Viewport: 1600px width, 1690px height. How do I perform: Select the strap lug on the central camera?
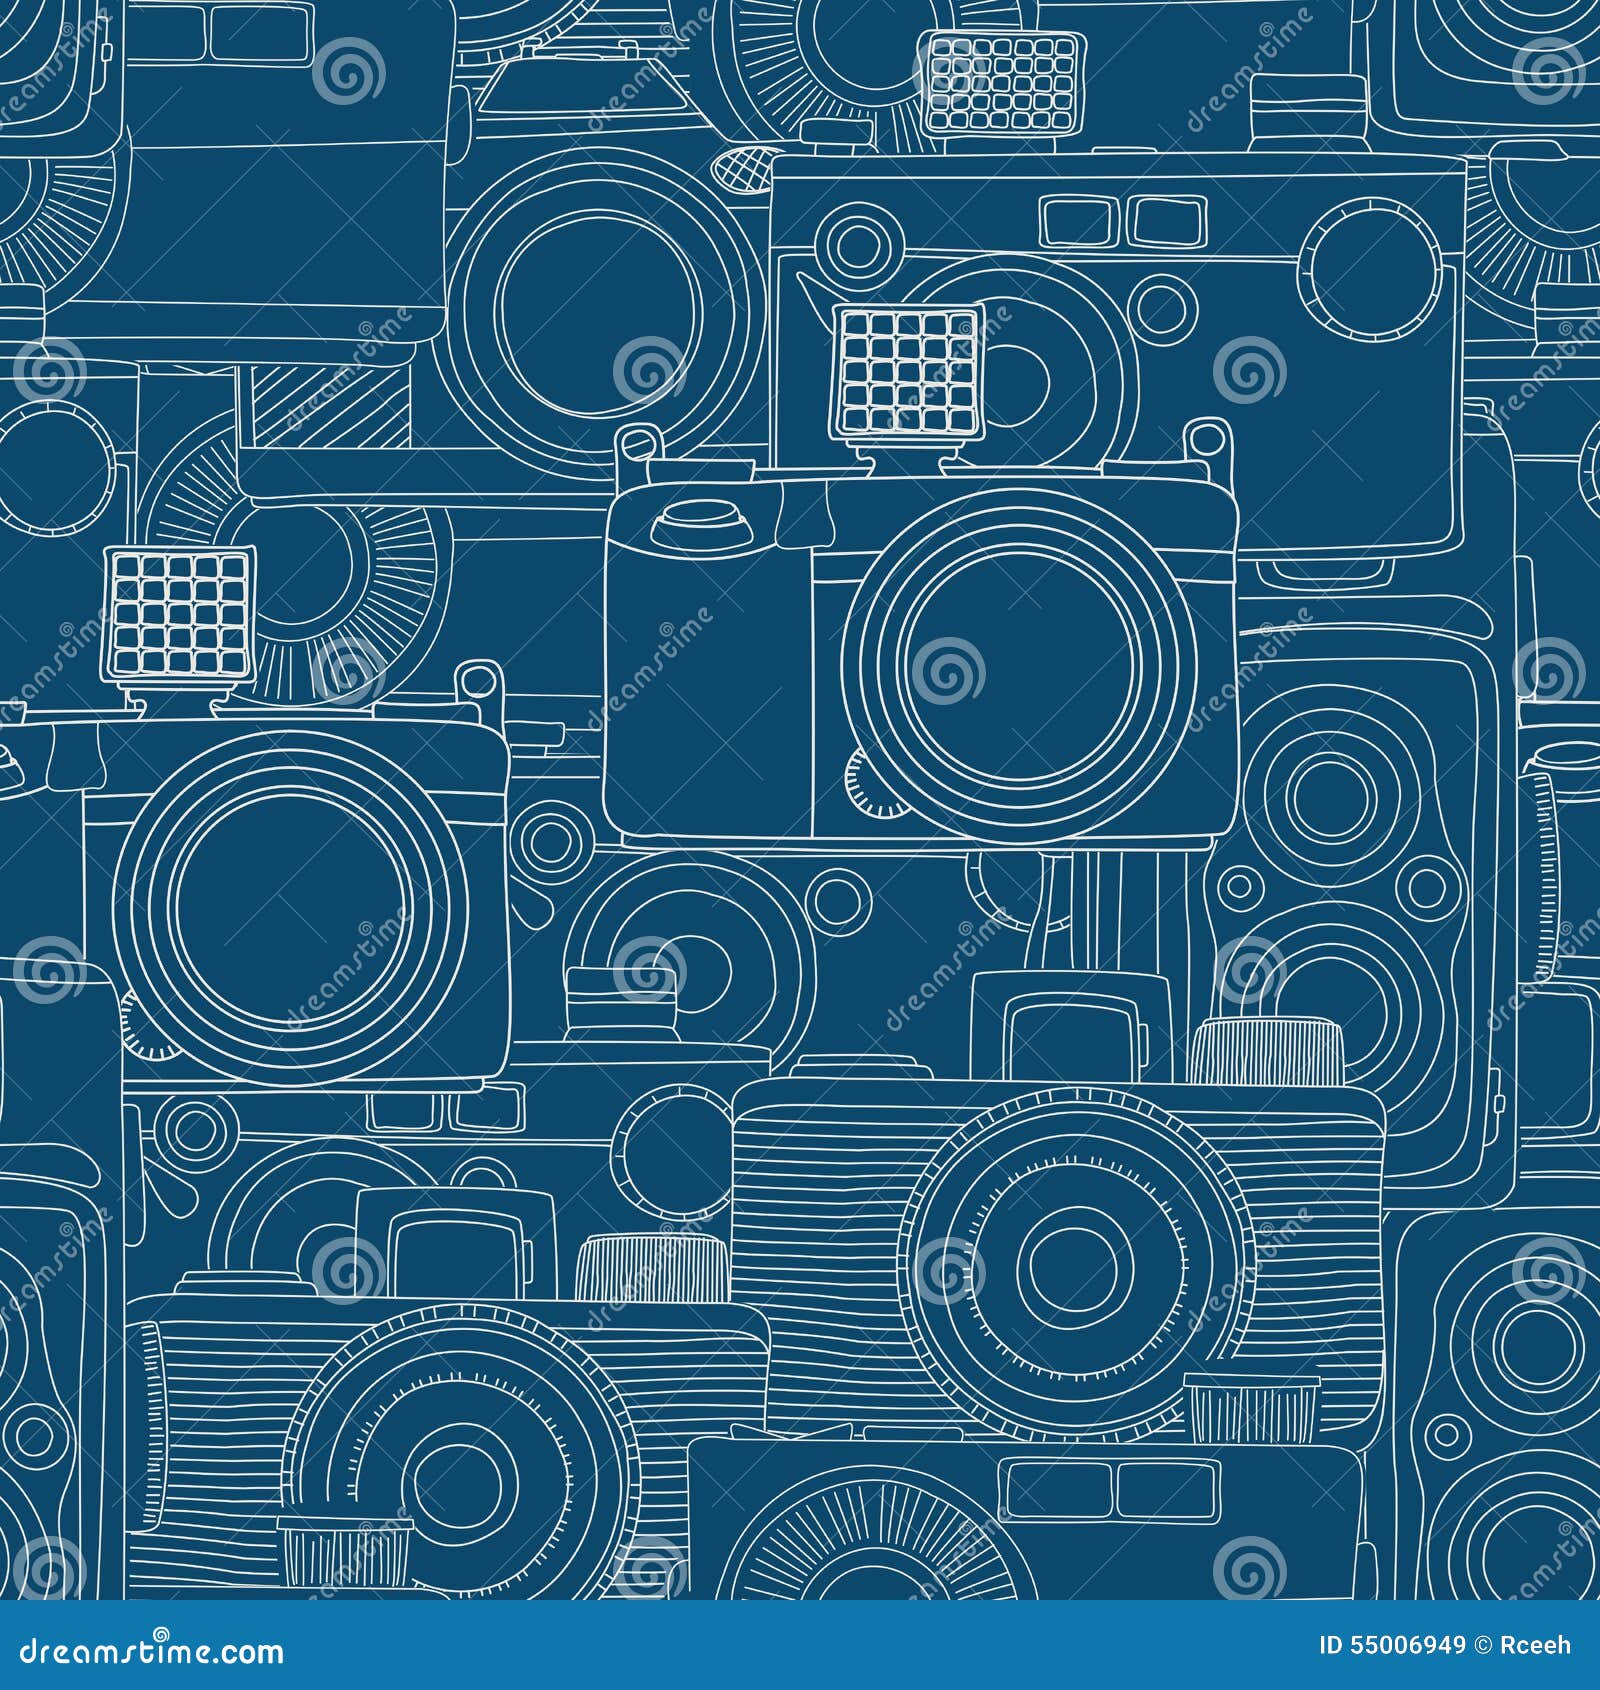(637, 447)
